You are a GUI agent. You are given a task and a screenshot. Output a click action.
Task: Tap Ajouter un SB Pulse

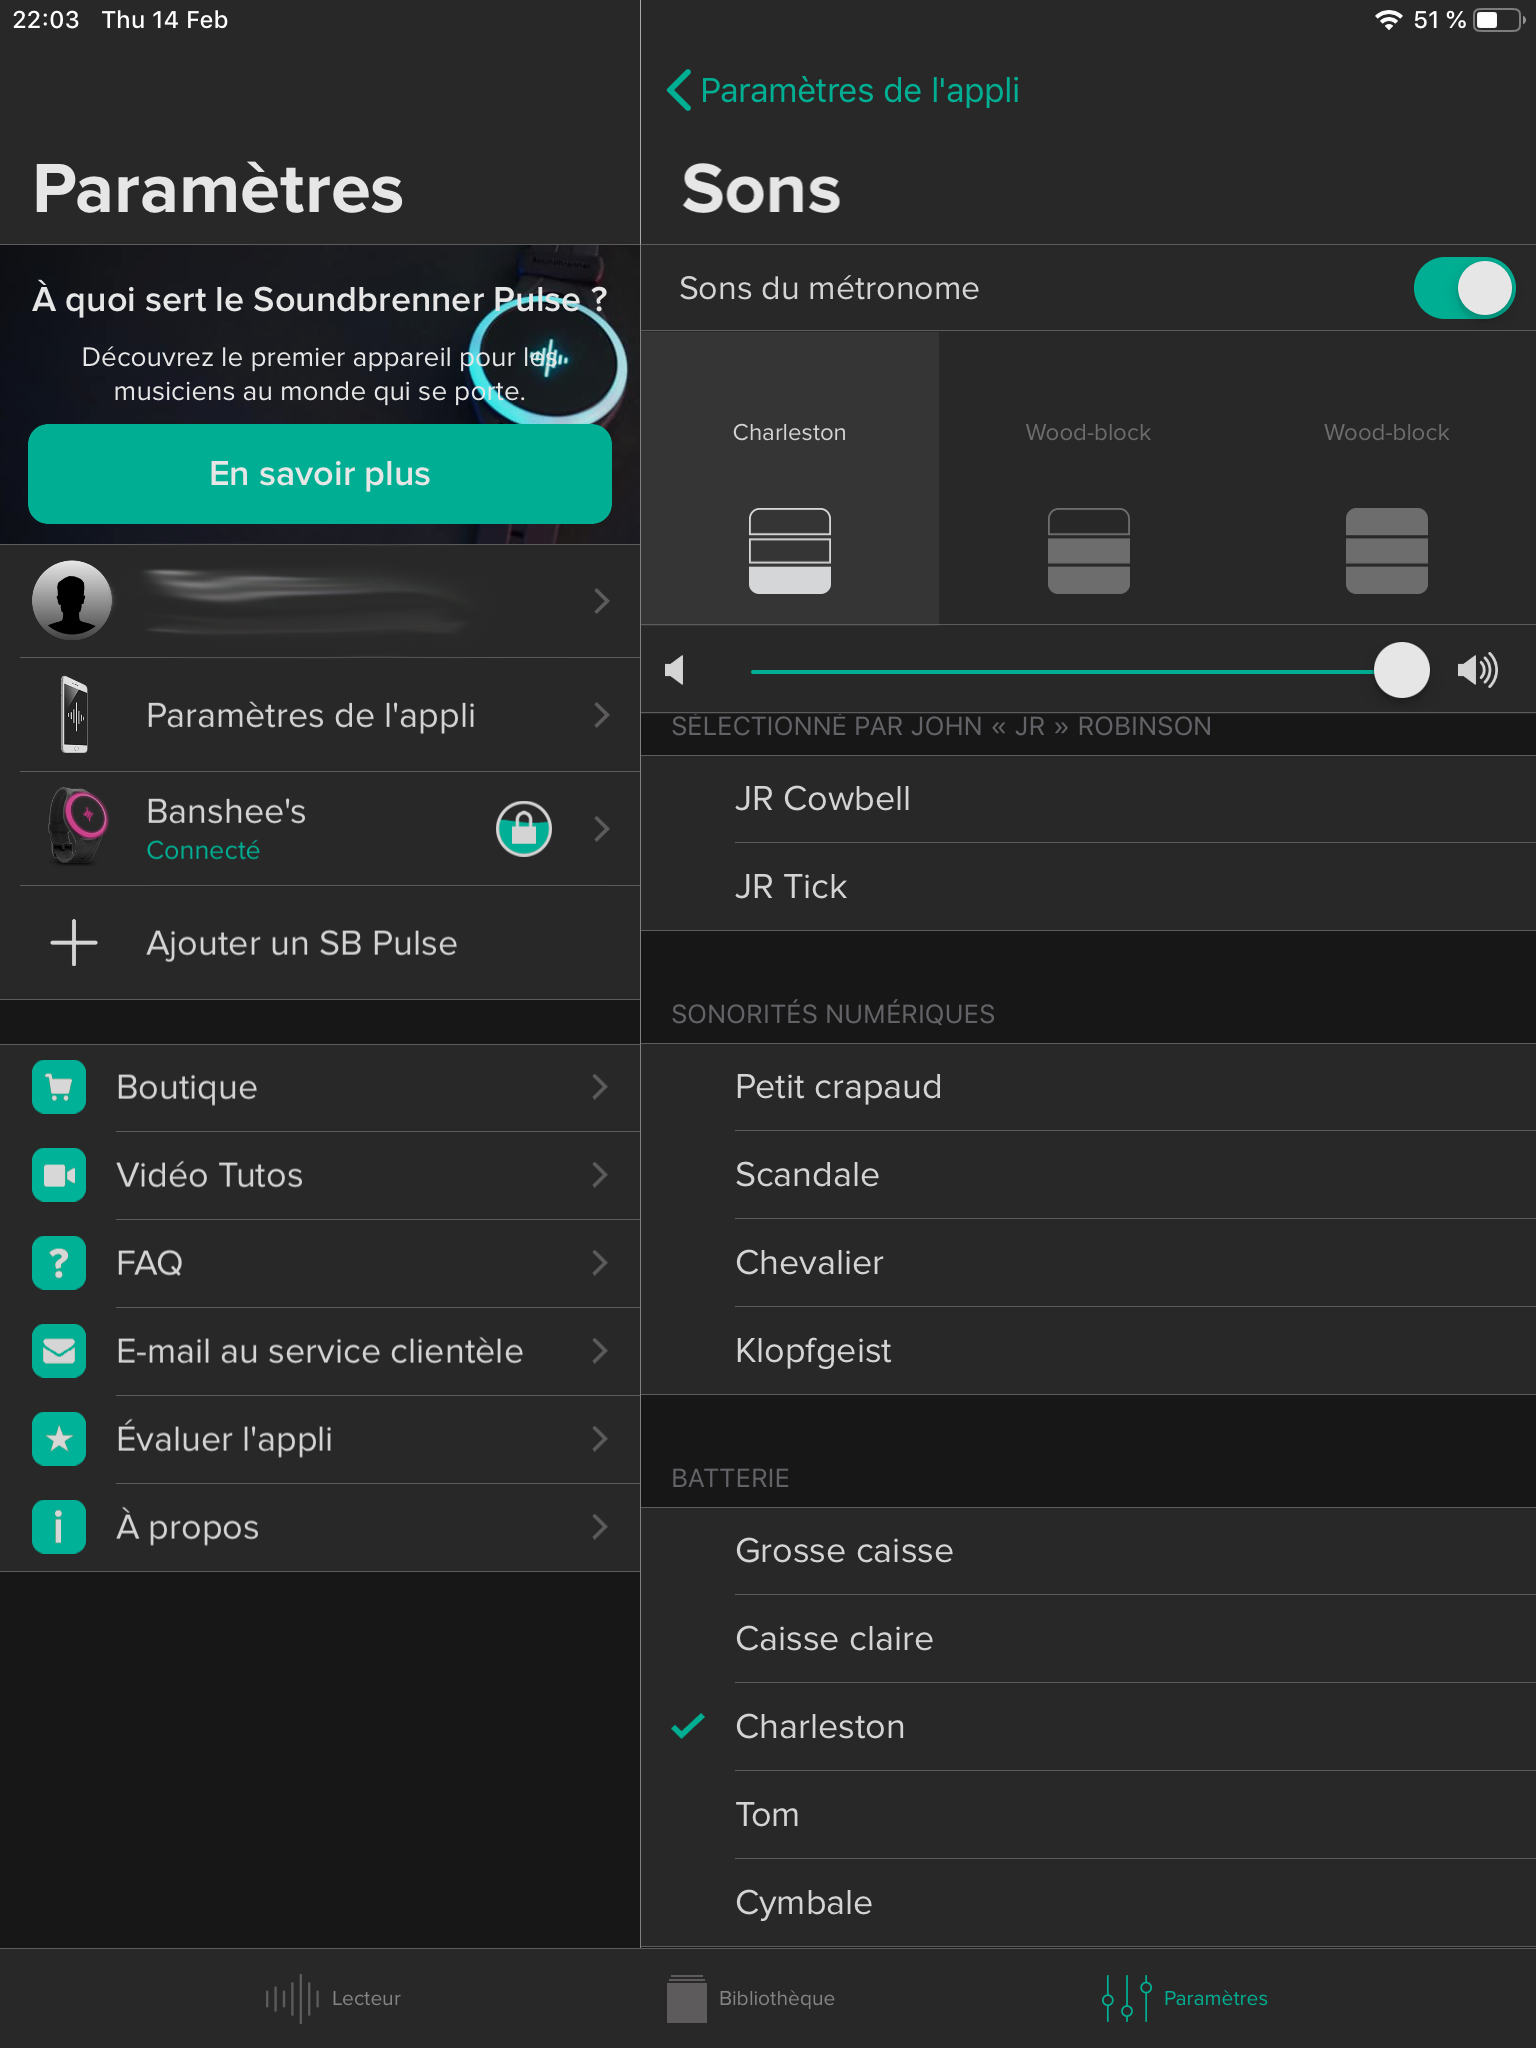[x=320, y=943]
